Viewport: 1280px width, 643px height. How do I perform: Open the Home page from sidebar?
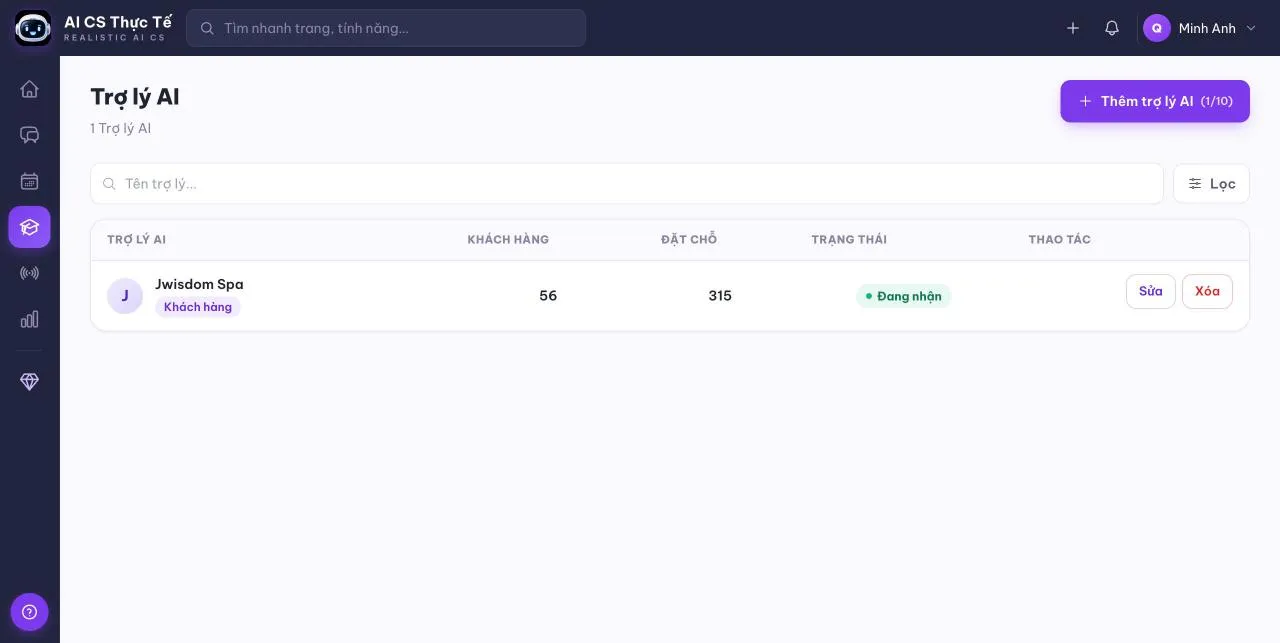click(x=29, y=88)
